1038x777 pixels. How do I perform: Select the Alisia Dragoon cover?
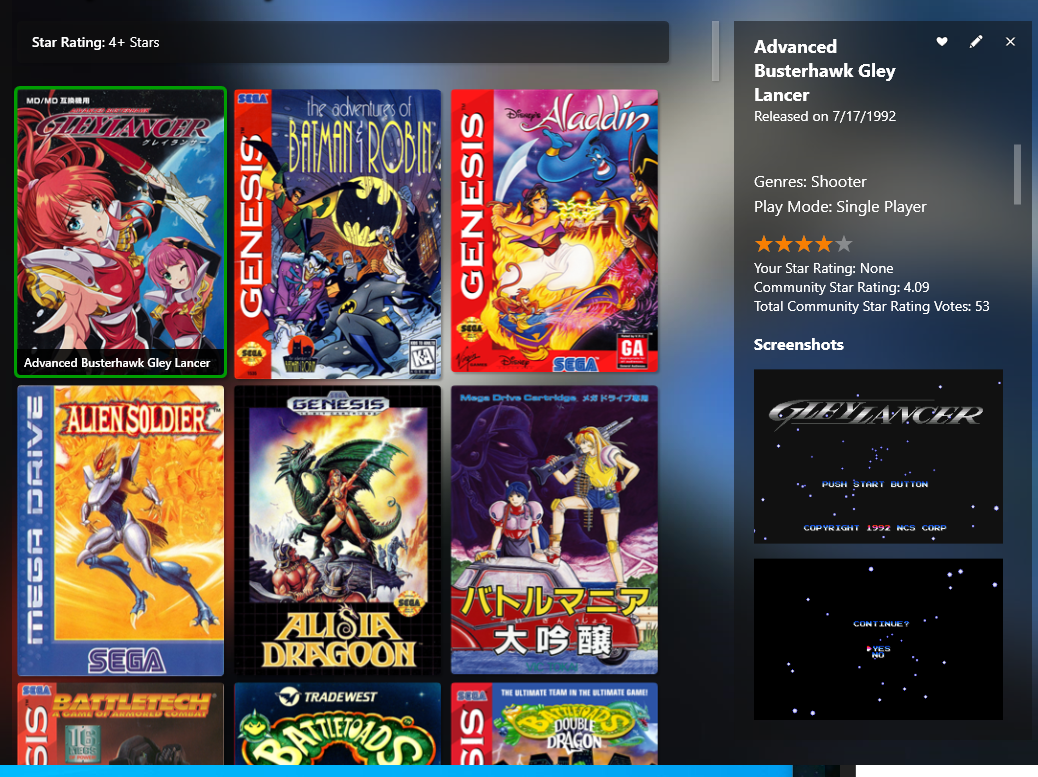coord(338,531)
